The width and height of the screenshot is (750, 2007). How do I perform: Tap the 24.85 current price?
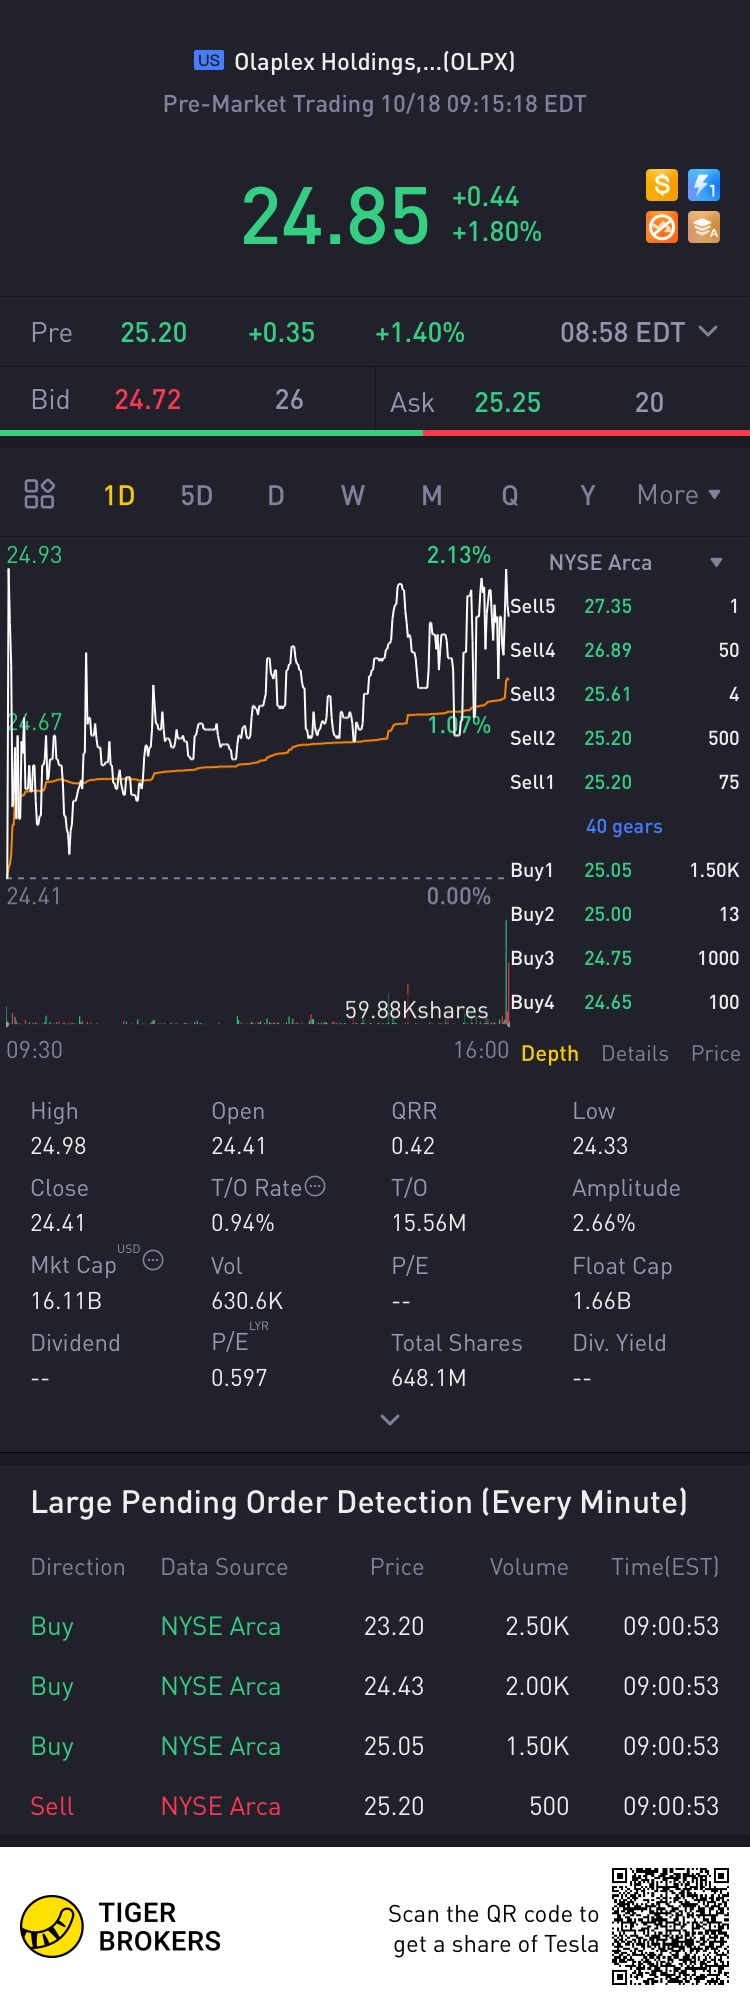pyautogui.click(x=336, y=216)
